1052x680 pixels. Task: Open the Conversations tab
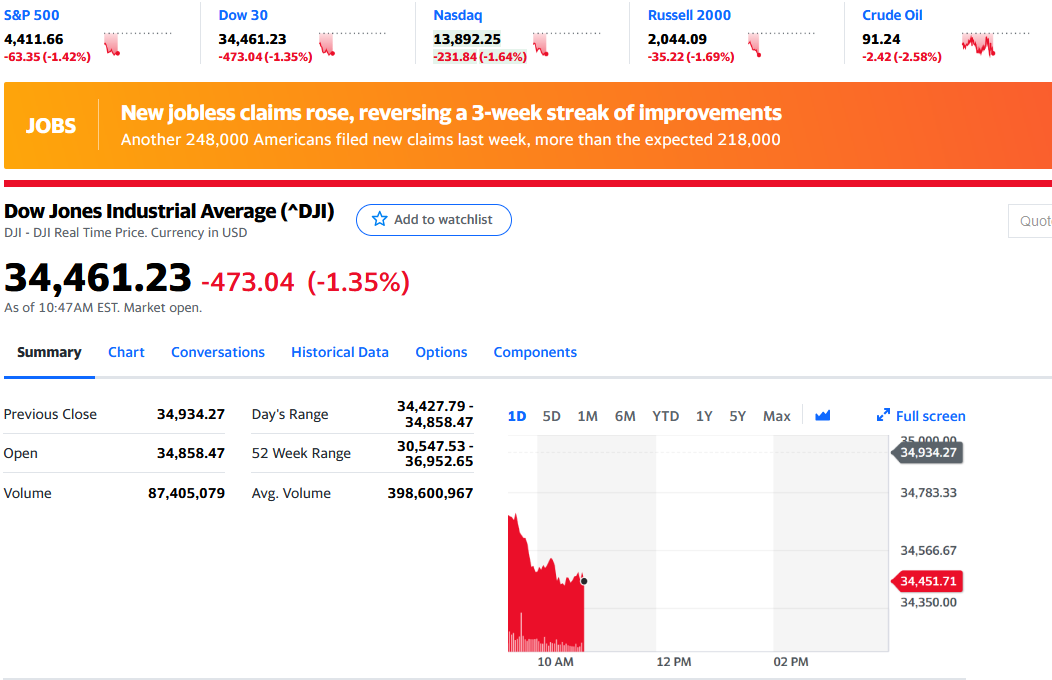coord(218,352)
